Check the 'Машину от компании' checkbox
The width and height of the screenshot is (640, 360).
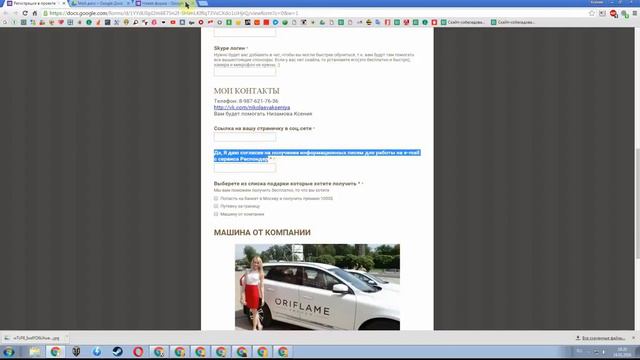tap(216, 214)
